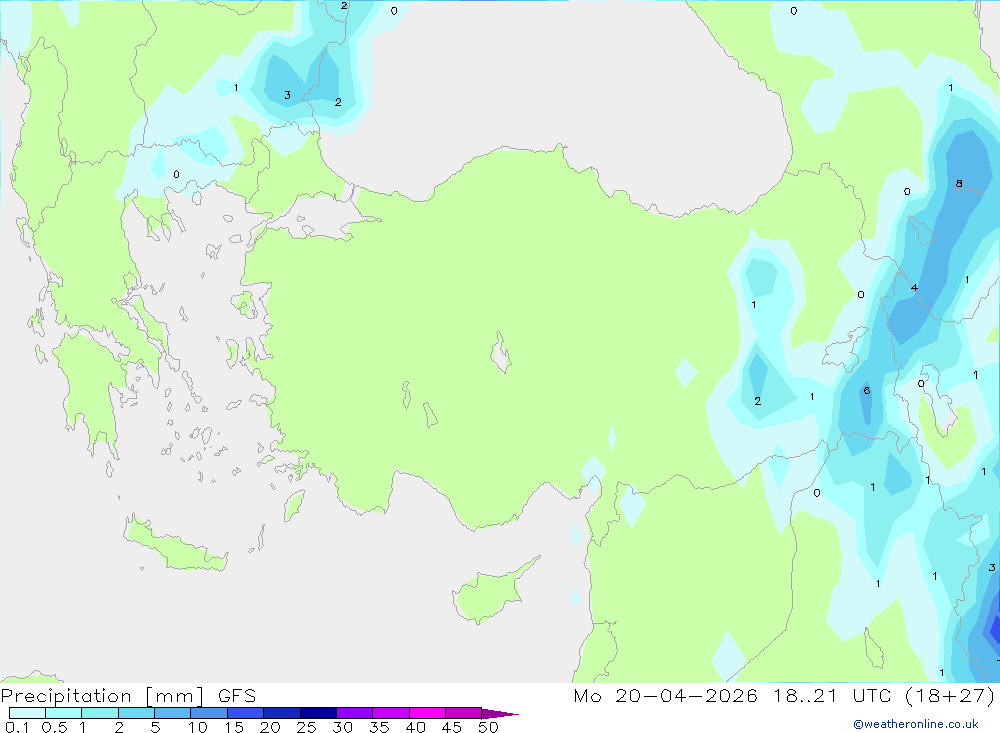Image resolution: width=1000 pixels, height=733 pixels.
Task: Click the 'GFS' model label
Action: point(237,696)
